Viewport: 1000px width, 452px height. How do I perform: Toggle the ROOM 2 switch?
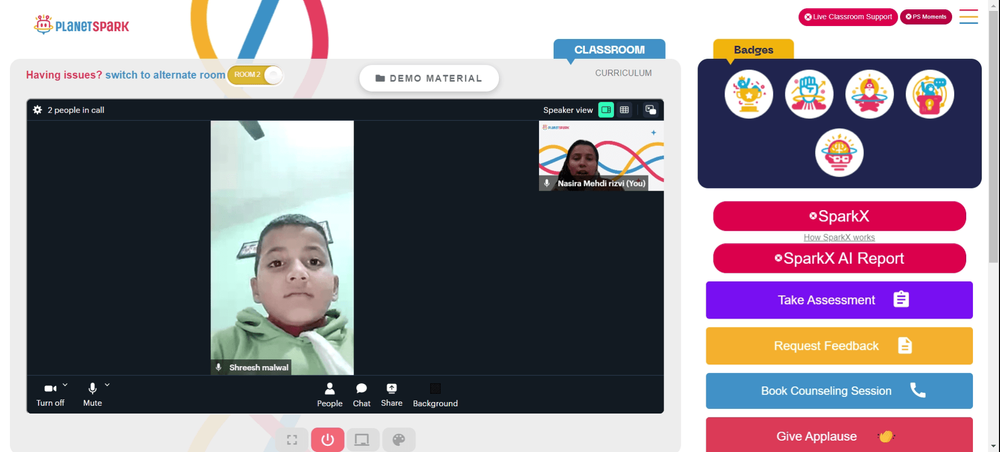coord(254,75)
